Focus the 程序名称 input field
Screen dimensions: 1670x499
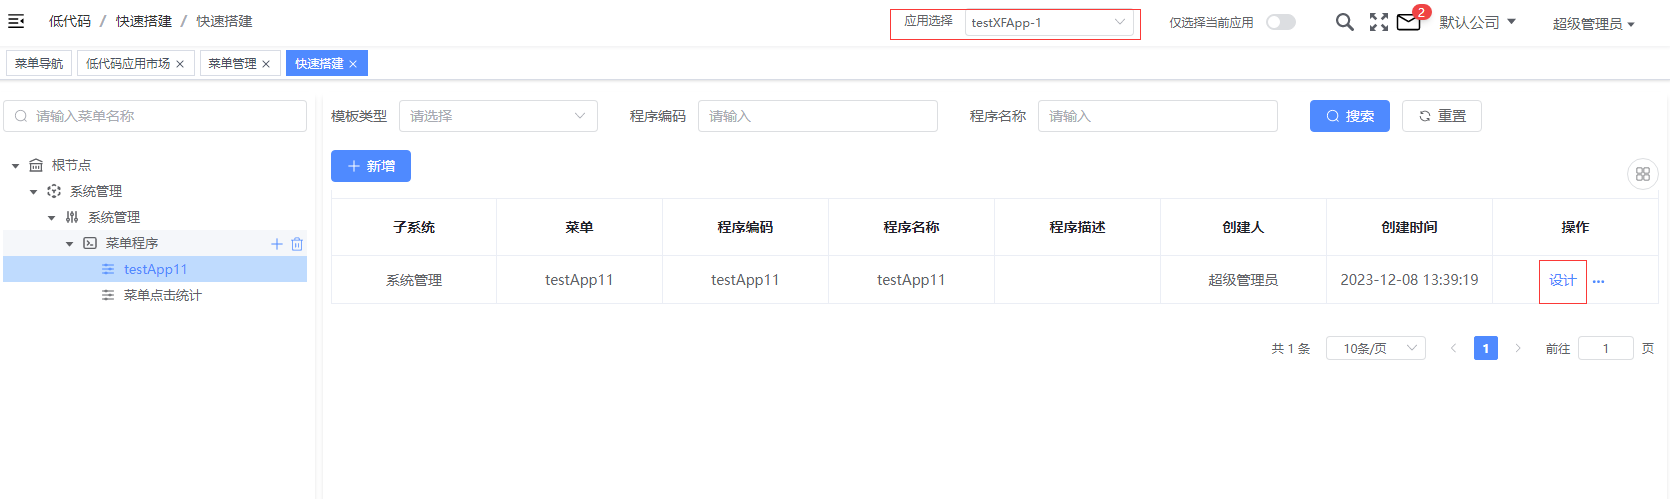point(1157,116)
